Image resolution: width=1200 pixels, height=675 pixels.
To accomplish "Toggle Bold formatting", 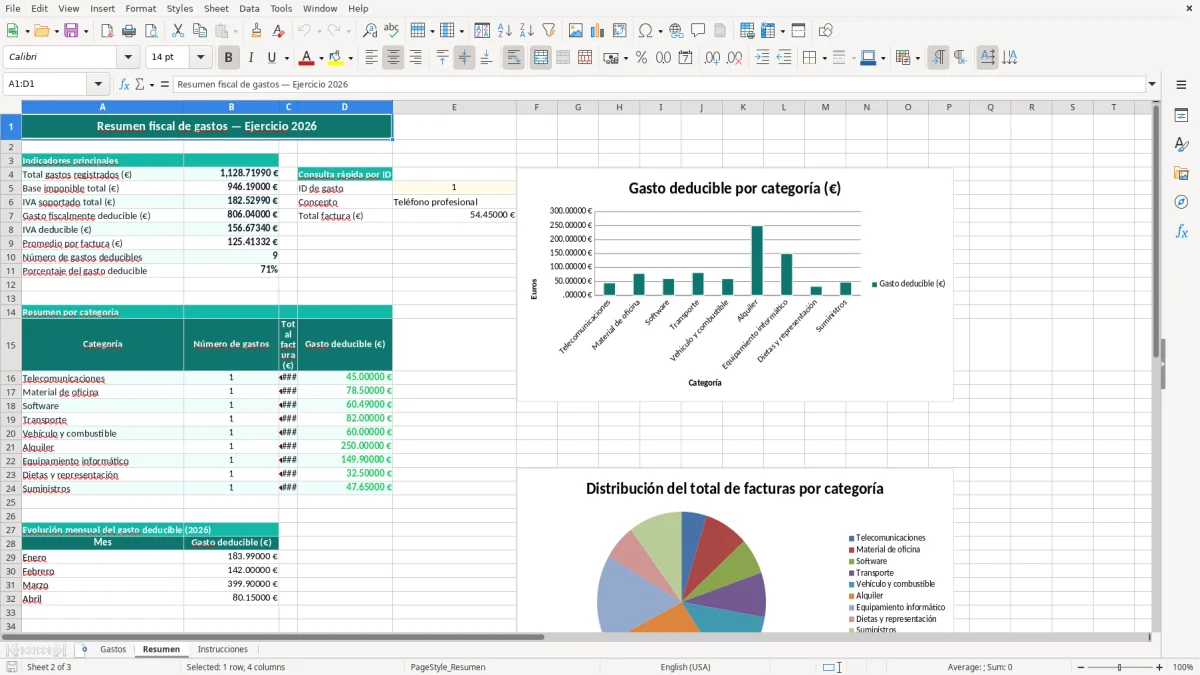I will click(229, 58).
